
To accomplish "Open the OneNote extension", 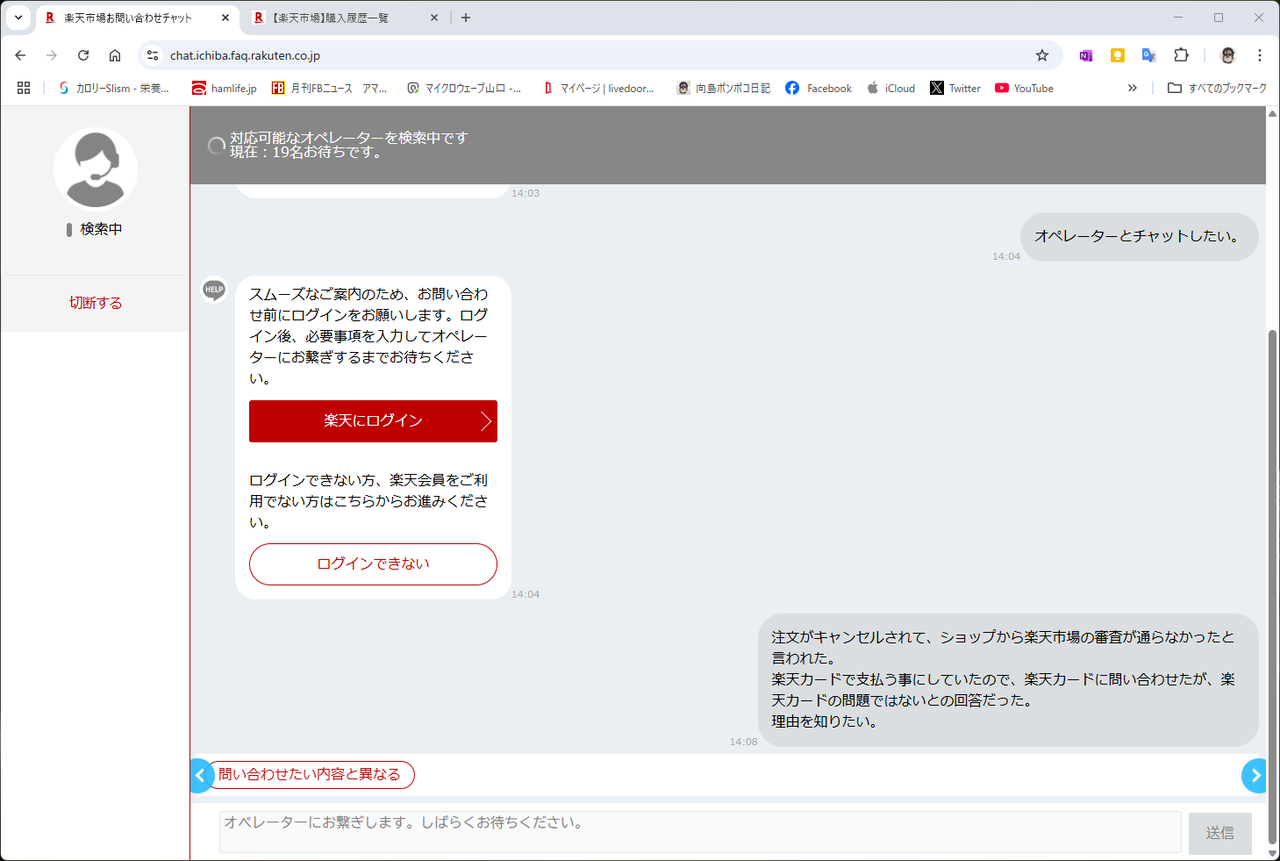I will pos(1086,56).
